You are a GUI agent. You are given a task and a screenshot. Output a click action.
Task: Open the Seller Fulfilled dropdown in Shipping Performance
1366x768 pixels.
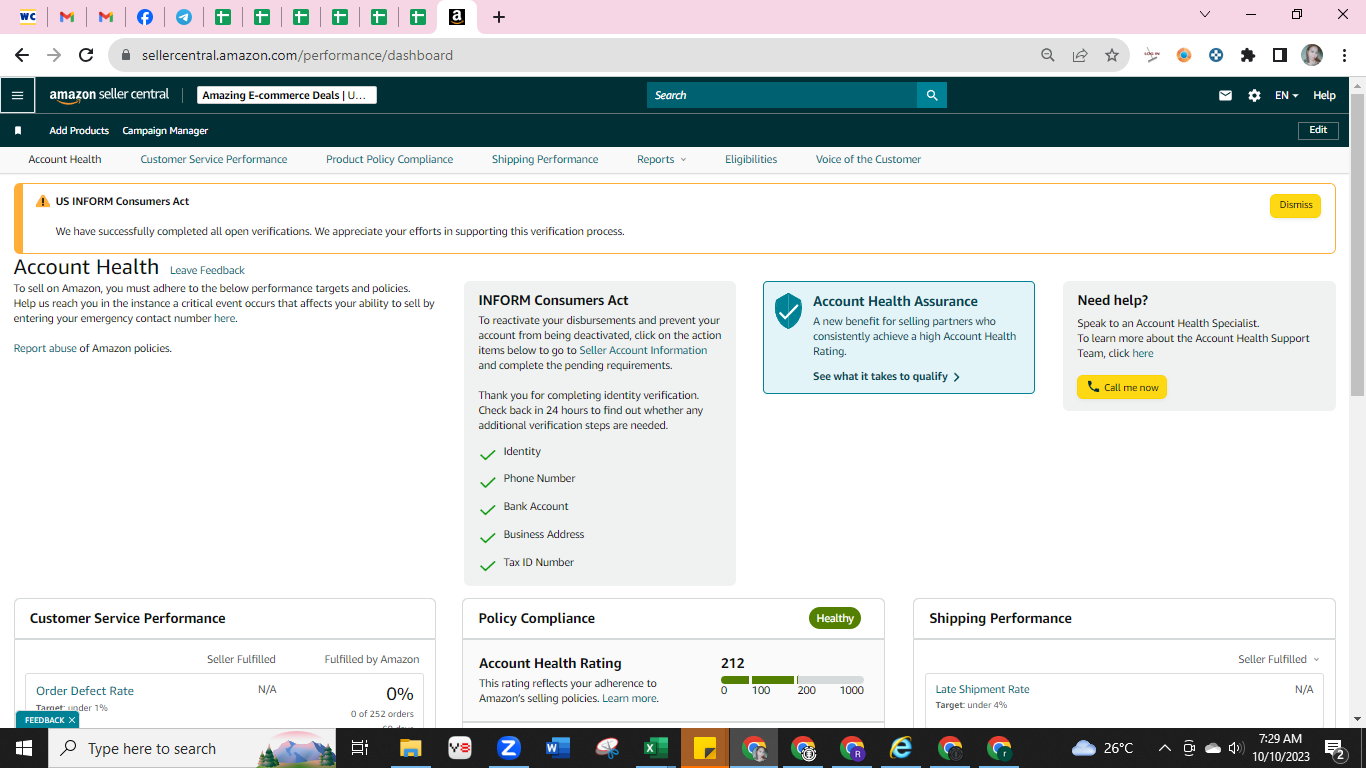click(1279, 659)
